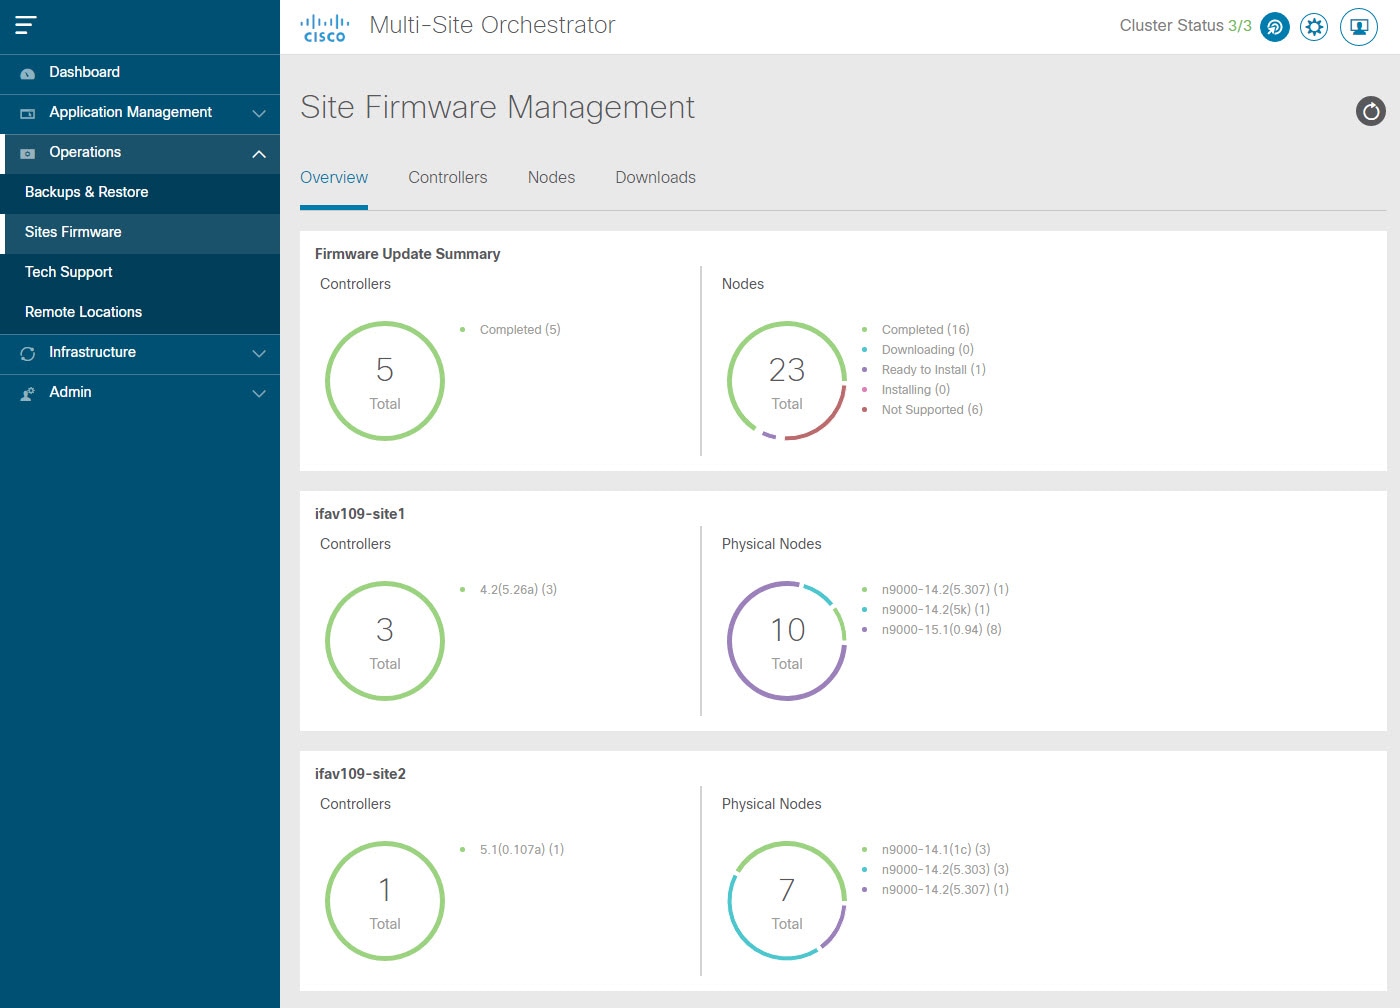Click the Dashboard gauge icon
The width and height of the screenshot is (1400, 1008).
click(x=28, y=73)
